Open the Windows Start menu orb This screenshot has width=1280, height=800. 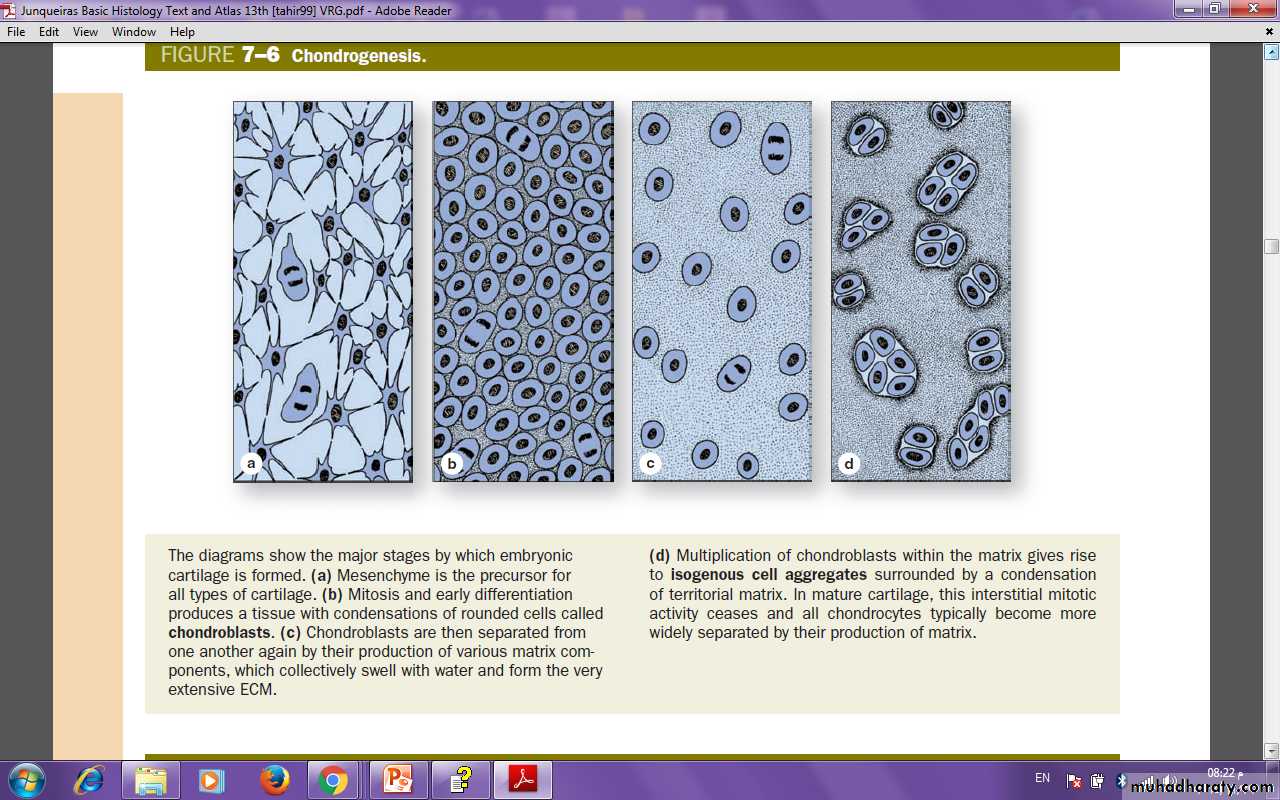point(26,780)
